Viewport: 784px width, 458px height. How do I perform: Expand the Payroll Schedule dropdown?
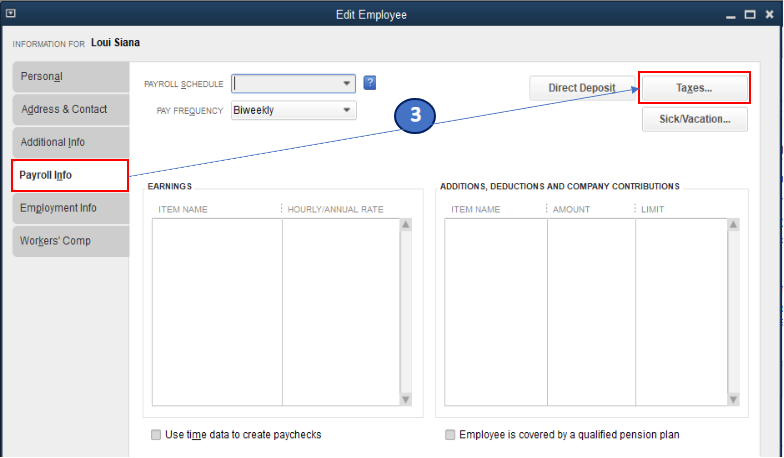[347, 84]
